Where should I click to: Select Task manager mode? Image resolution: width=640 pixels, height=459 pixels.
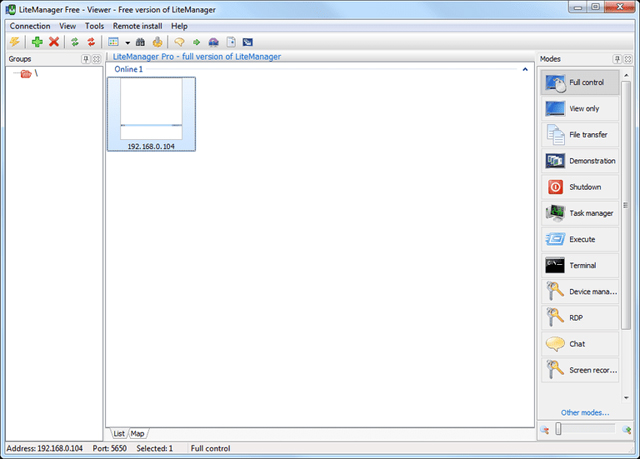click(x=580, y=213)
